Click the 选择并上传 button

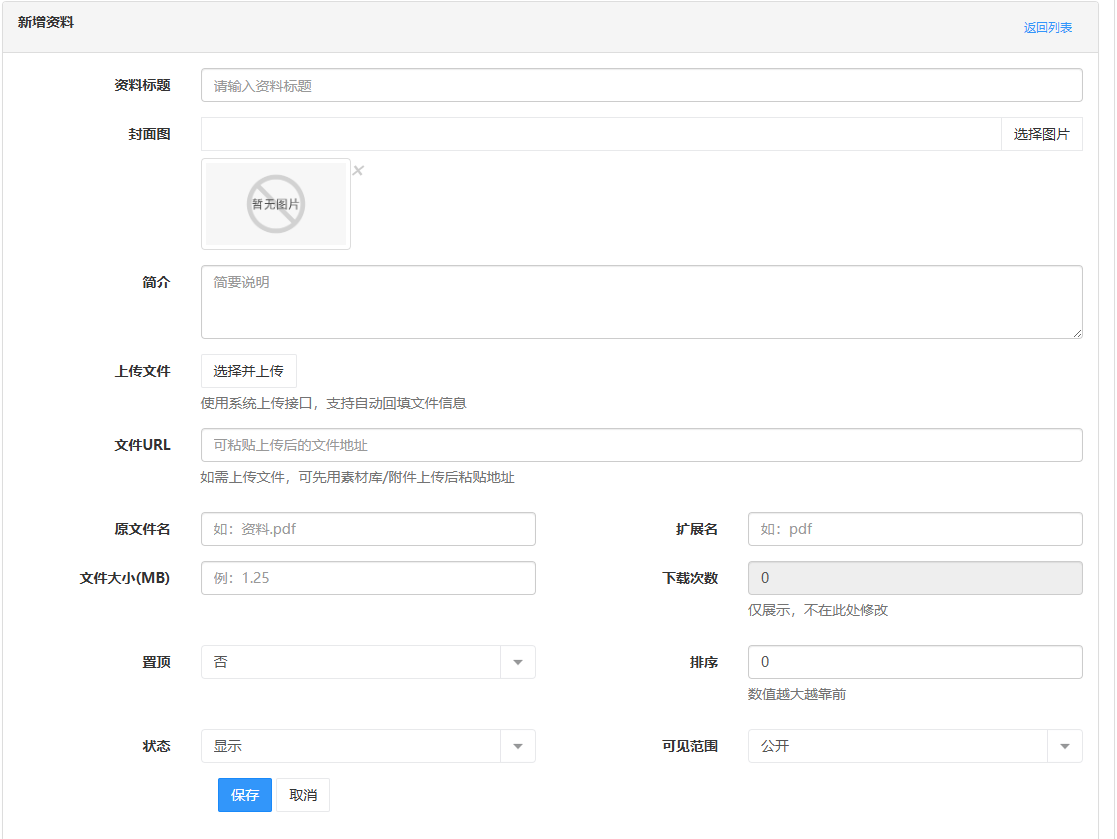pyautogui.click(x=249, y=370)
